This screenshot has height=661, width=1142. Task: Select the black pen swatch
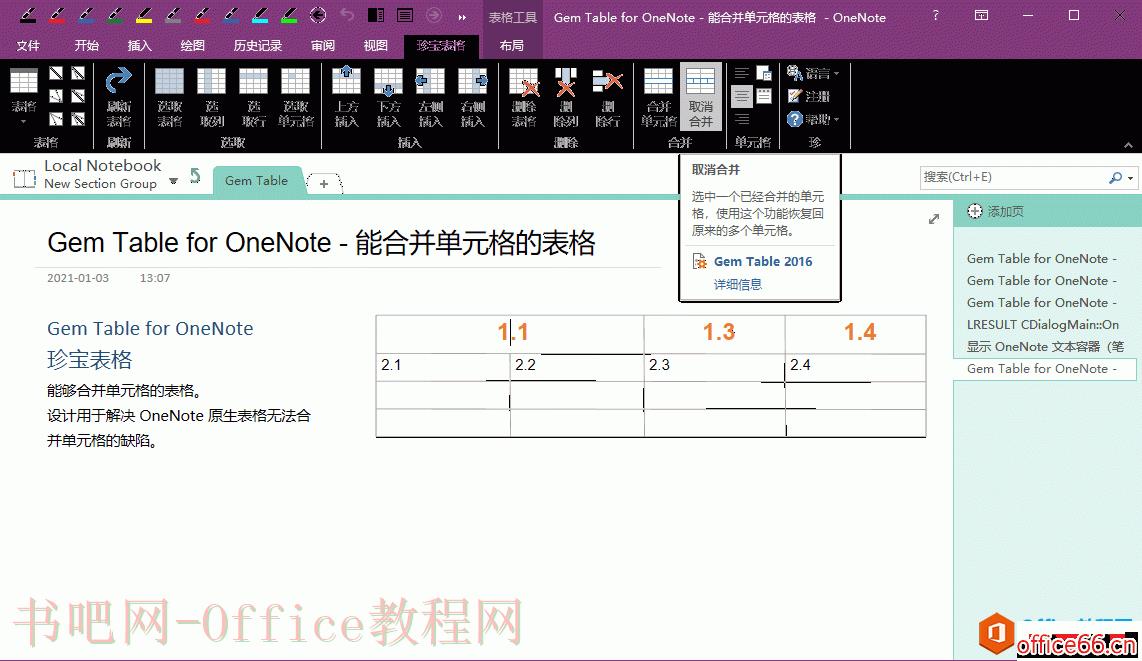point(28,15)
